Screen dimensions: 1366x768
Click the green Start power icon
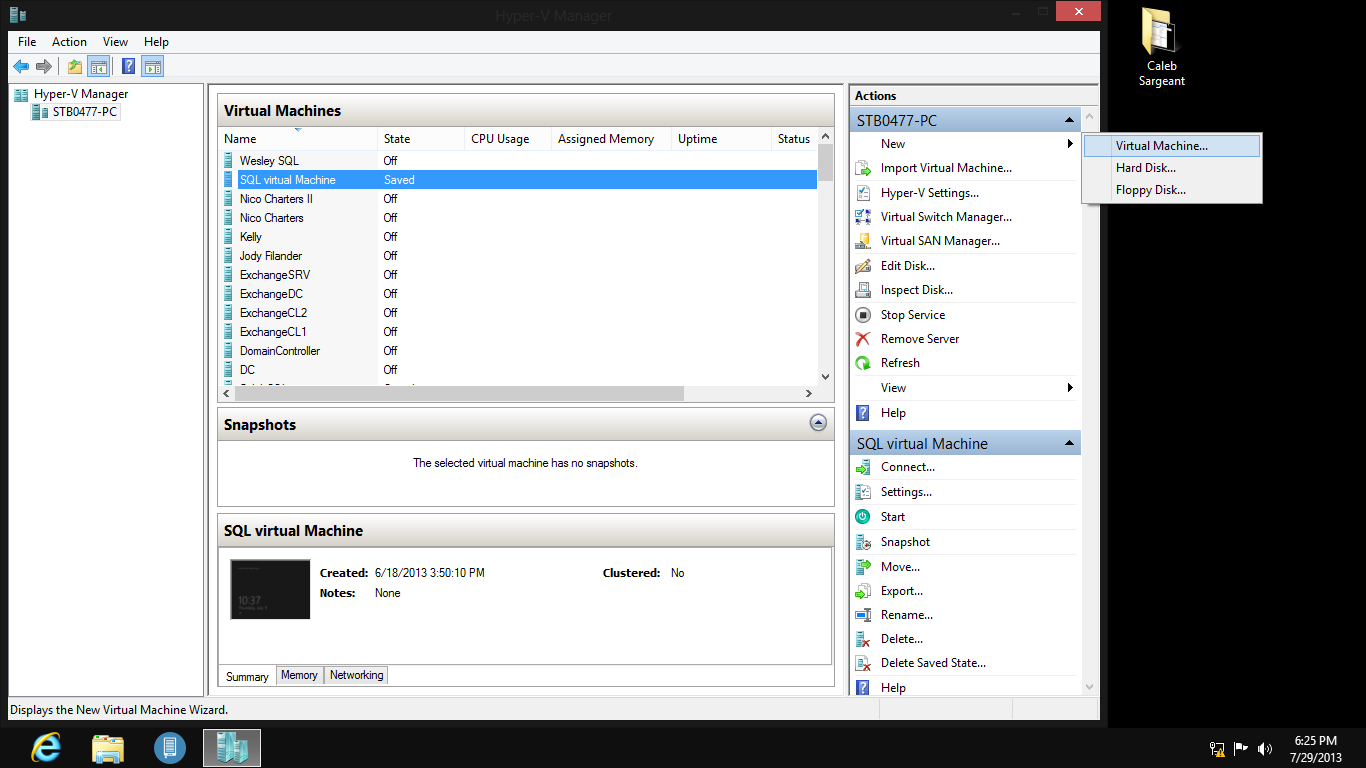863,517
